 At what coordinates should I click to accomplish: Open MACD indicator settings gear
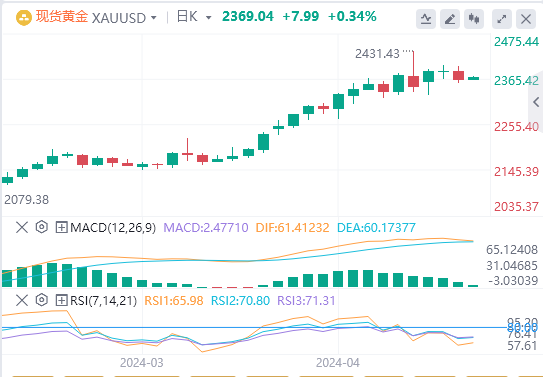point(42,227)
